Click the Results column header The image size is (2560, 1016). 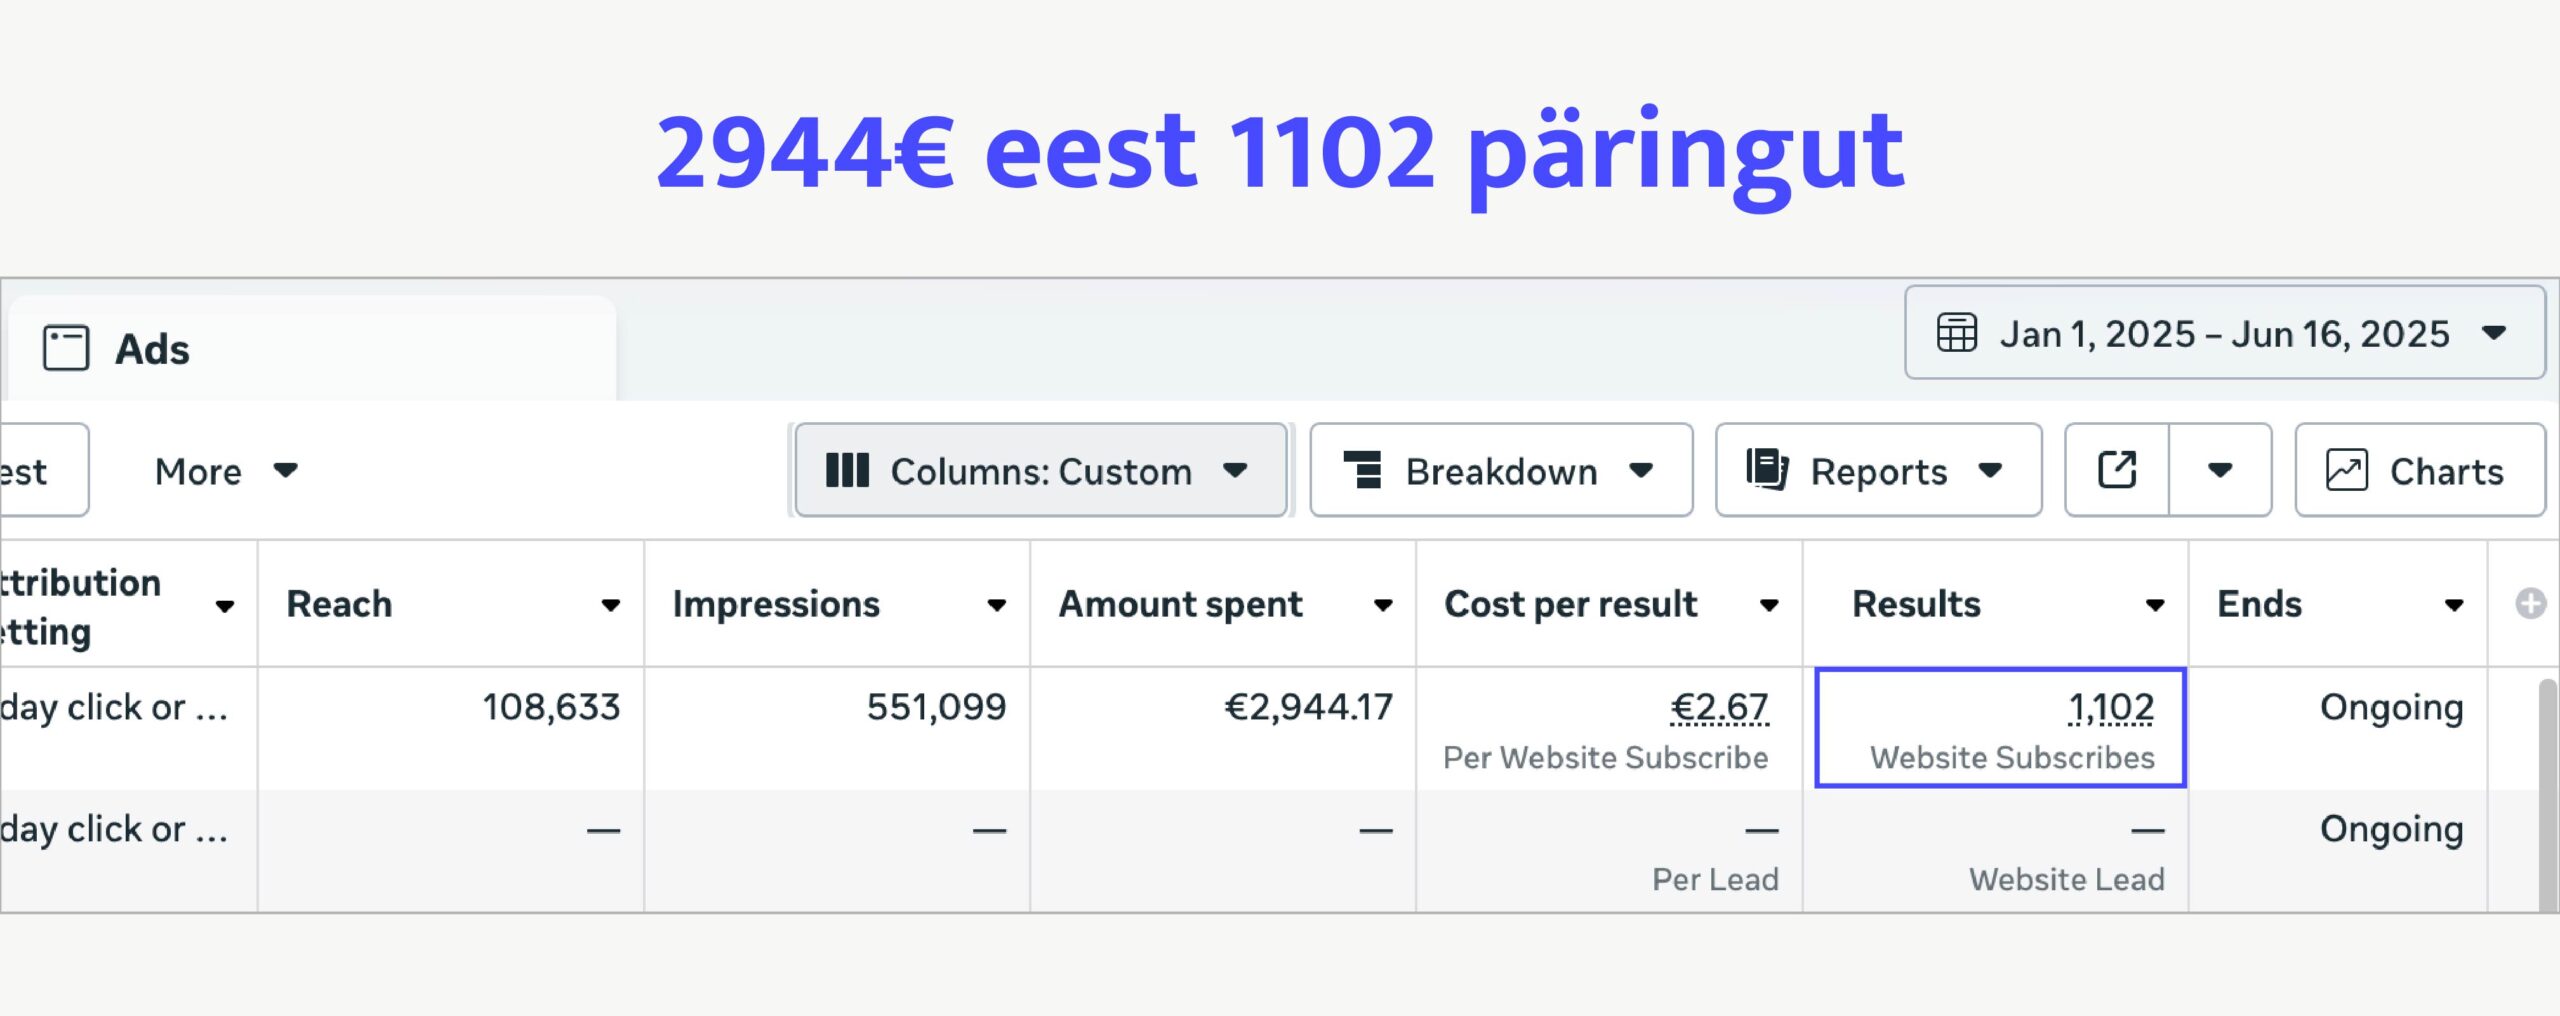[1916, 604]
